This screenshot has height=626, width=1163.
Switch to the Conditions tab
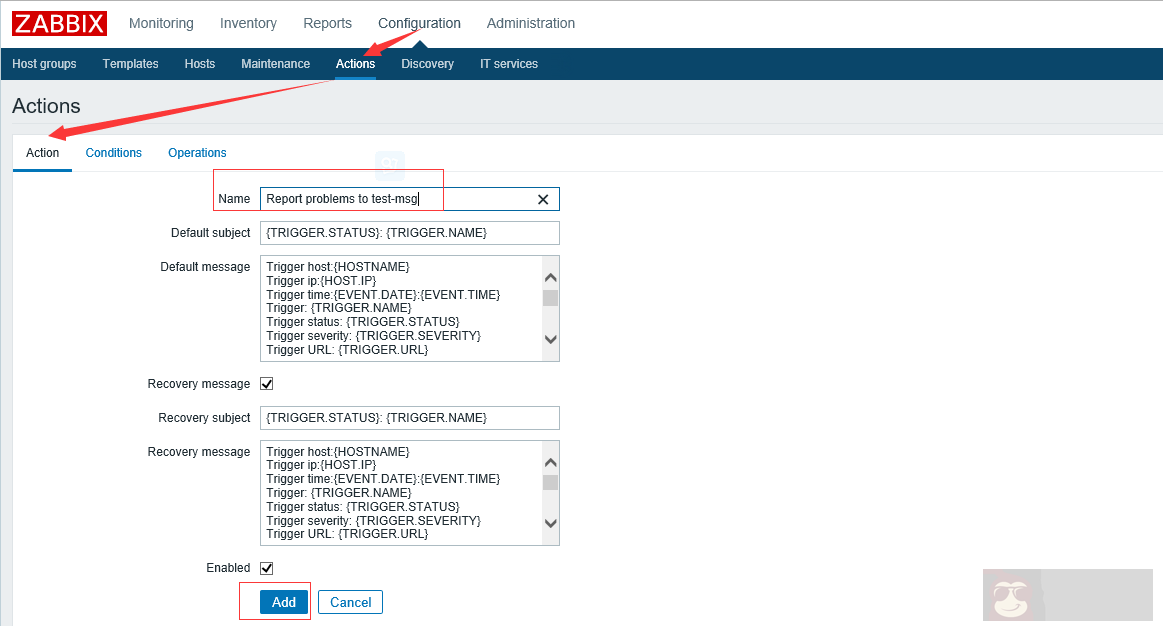(x=113, y=152)
